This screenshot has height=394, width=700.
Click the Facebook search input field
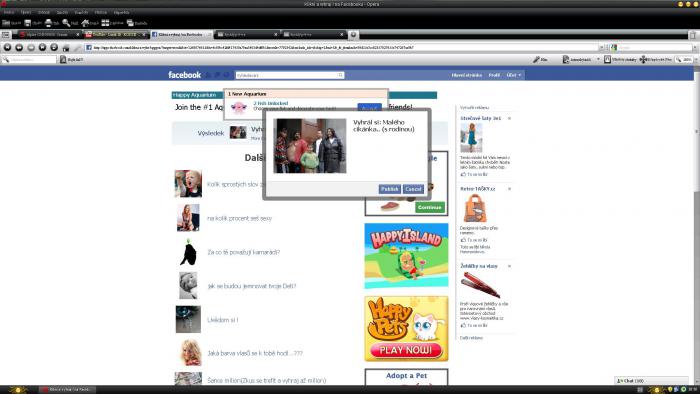point(290,75)
